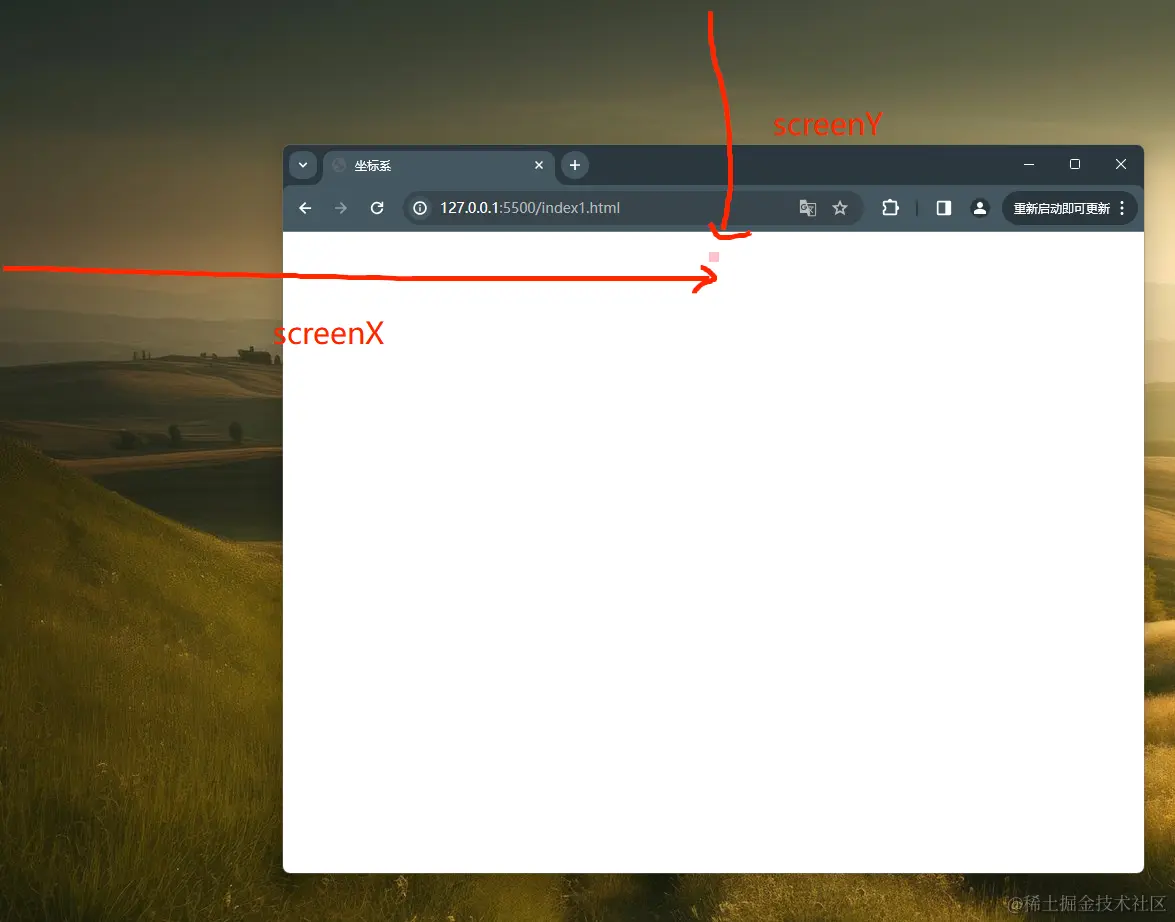Toggle the side panel
1175x922 pixels.
pos(943,208)
